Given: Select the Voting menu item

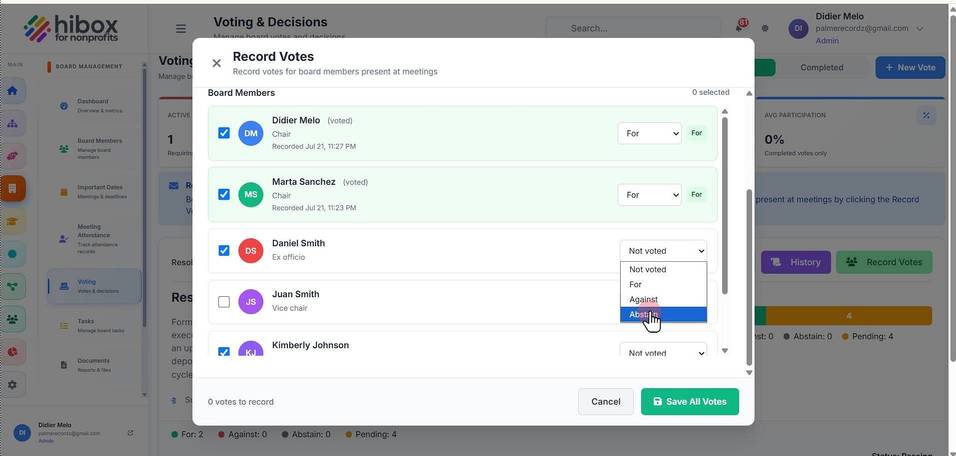Looking at the screenshot, I should pyautogui.click(x=95, y=286).
